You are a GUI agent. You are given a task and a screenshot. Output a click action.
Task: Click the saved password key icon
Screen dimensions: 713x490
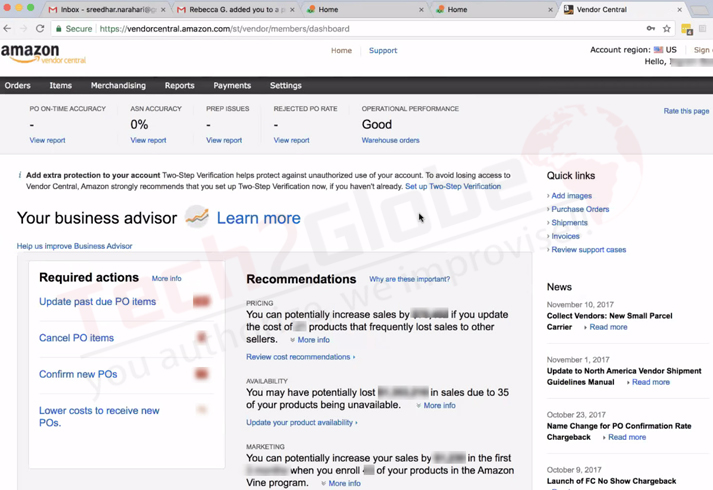coord(650,29)
